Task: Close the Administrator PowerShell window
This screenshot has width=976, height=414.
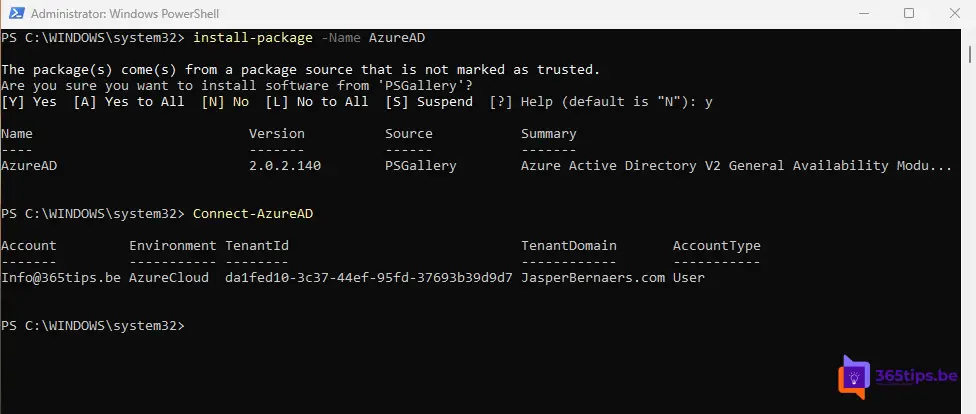Action: [954, 13]
